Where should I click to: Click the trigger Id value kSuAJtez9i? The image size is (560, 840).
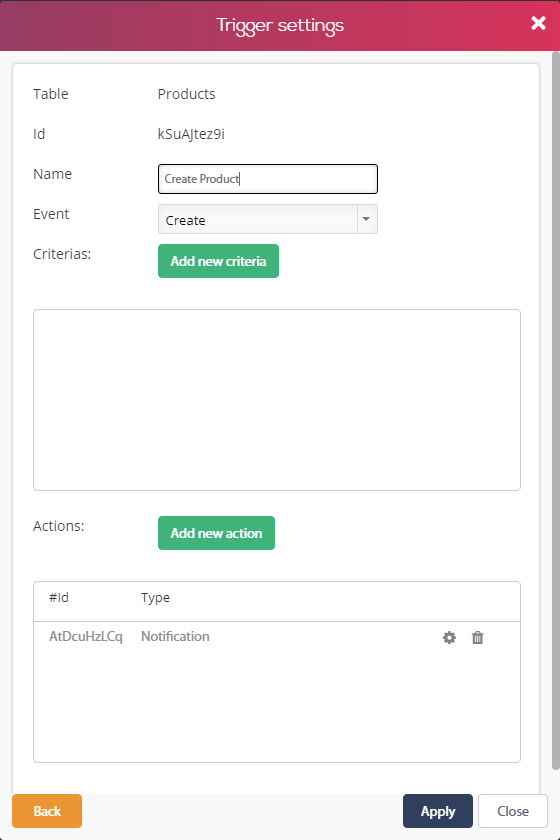tap(191, 134)
